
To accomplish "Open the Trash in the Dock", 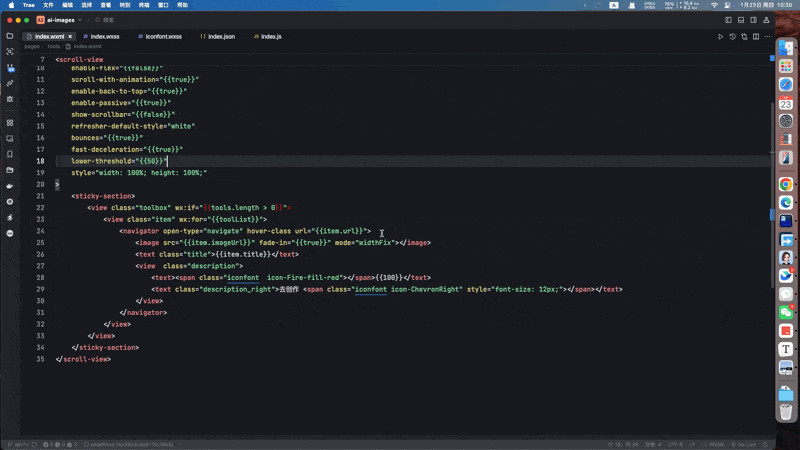I will [x=786, y=411].
